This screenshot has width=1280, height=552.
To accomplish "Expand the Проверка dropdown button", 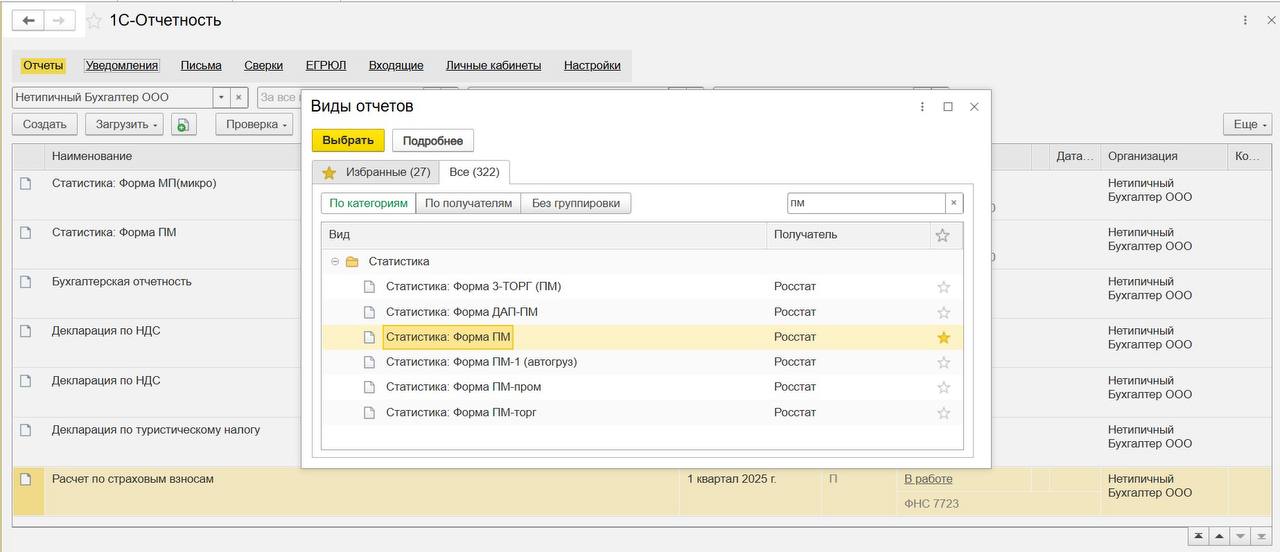I will (256, 124).
